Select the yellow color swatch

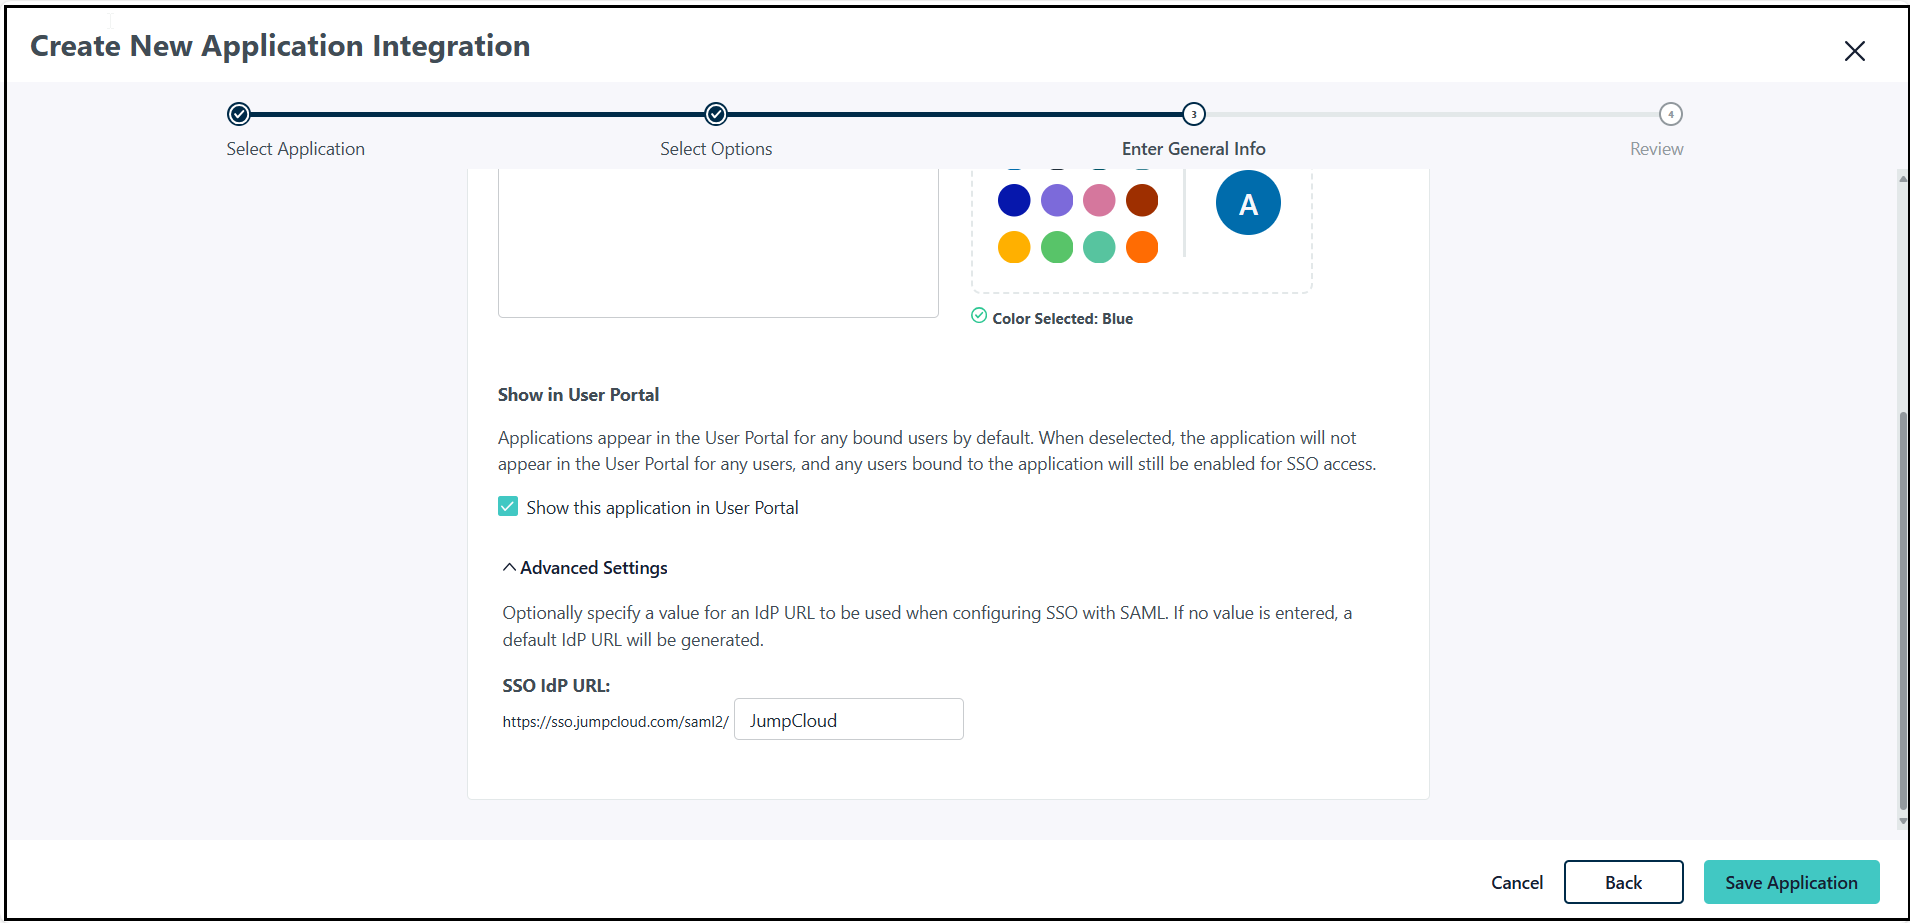pos(1014,247)
